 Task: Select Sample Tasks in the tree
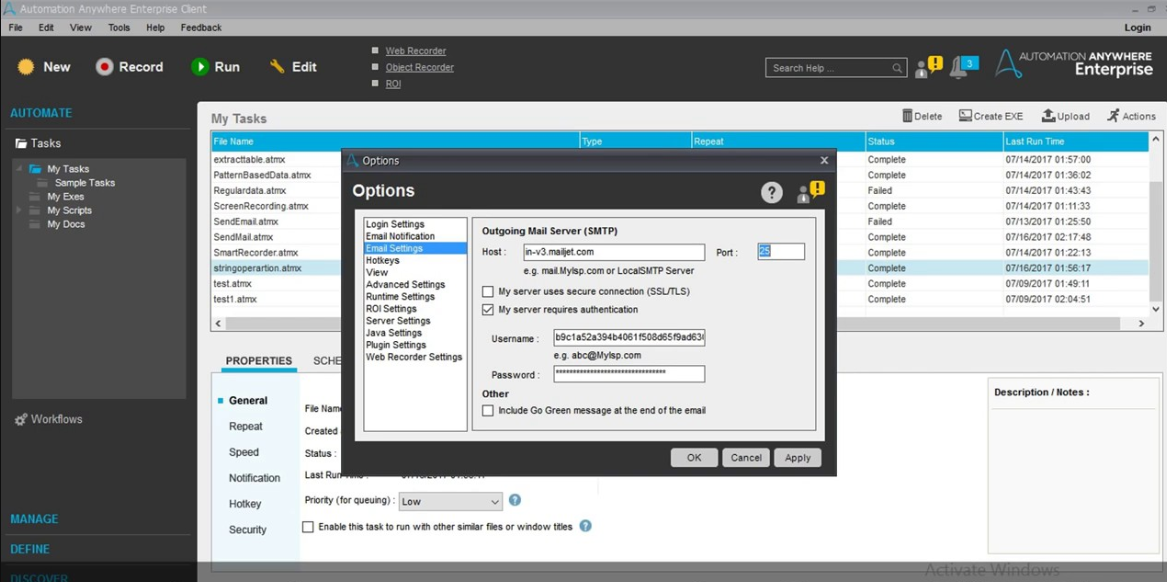tap(85, 182)
